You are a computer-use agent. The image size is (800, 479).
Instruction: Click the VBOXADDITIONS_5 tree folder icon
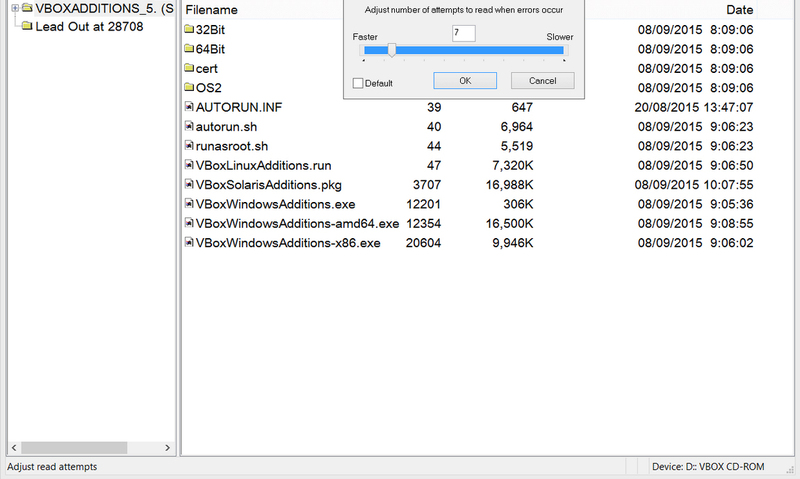tap(27, 8)
